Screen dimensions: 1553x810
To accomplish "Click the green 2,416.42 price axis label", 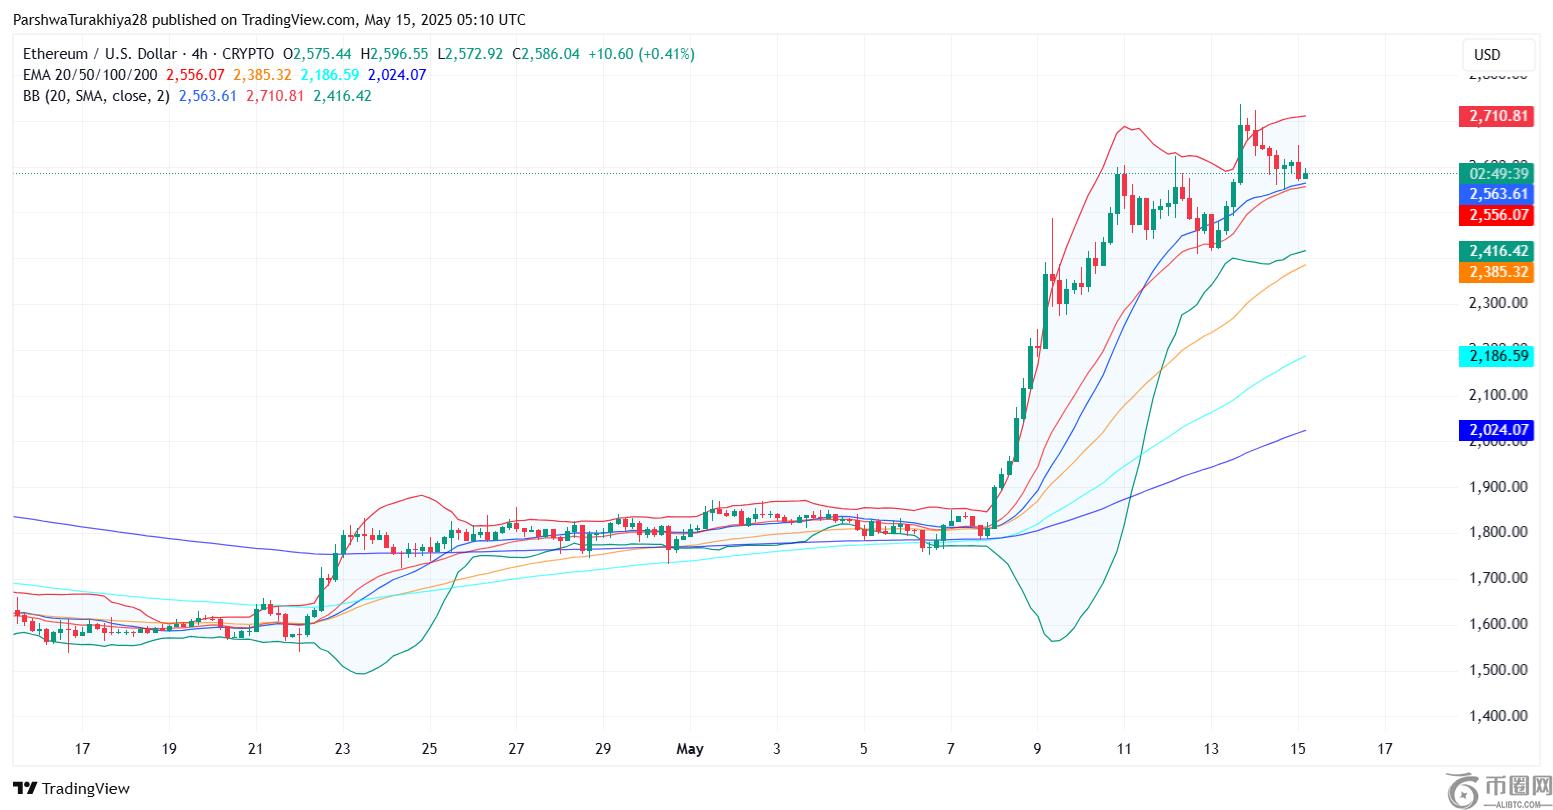I will [1496, 251].
